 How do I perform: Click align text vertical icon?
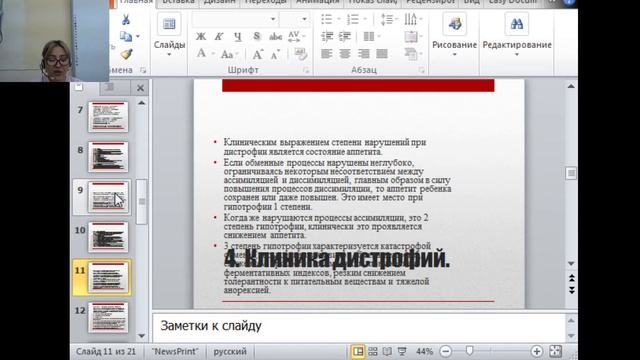pyautogui.click(x=413, y=36)
